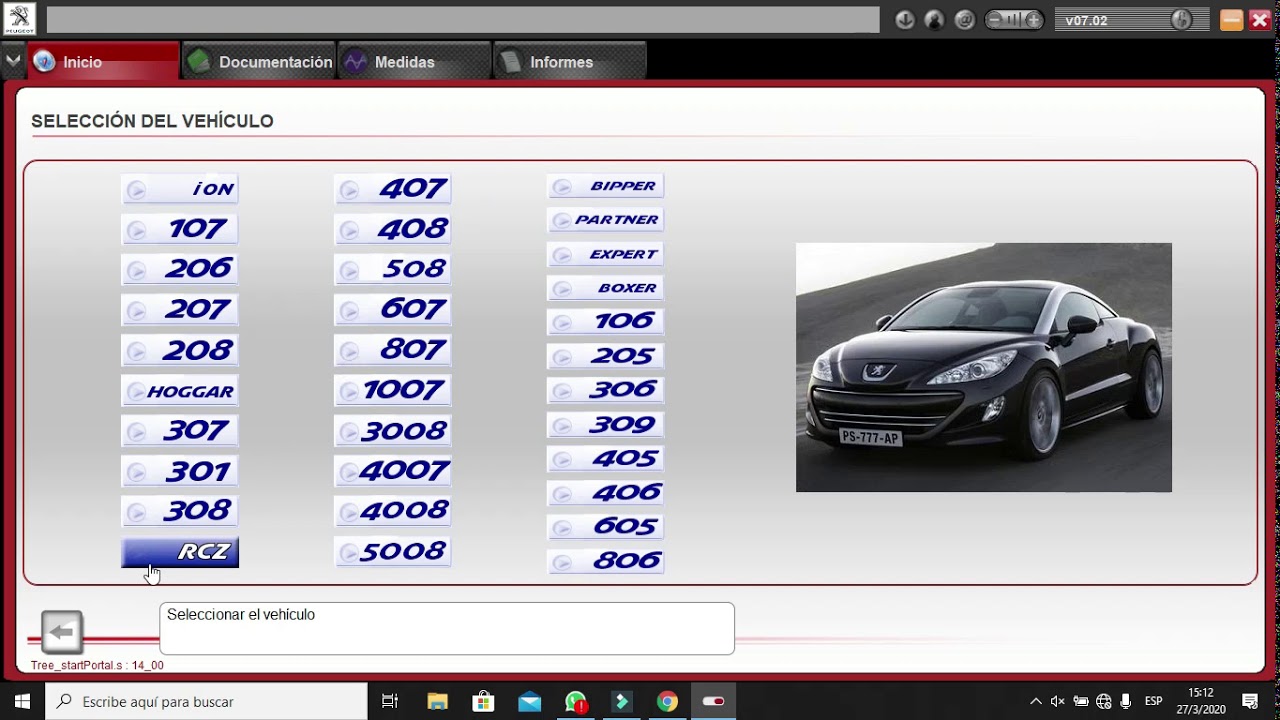The height and width of the screenshot is (720, 1280).
Task: Open Task View in the taskbar
Action: click(x=390, y=701)
